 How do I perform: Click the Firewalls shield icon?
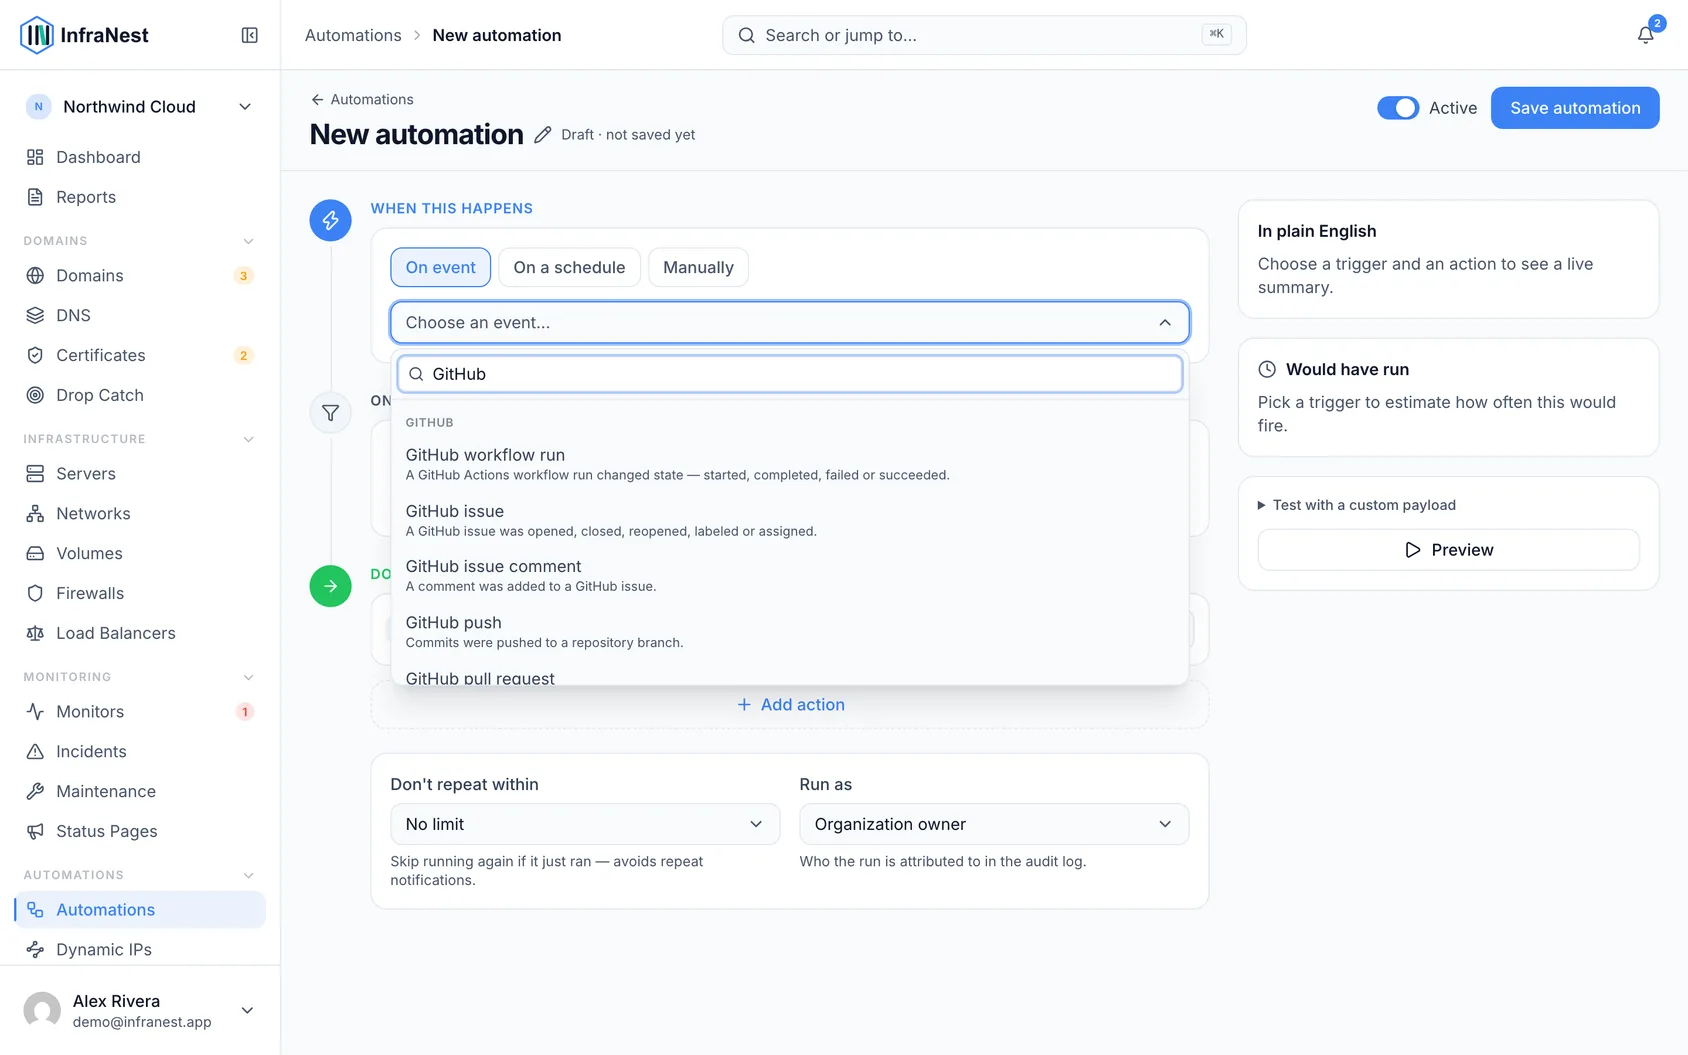tap(35, 593)
